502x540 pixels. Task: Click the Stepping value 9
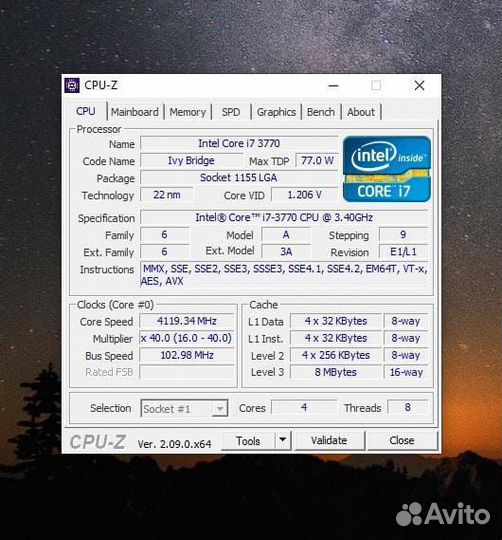click(x=403, y=235)
